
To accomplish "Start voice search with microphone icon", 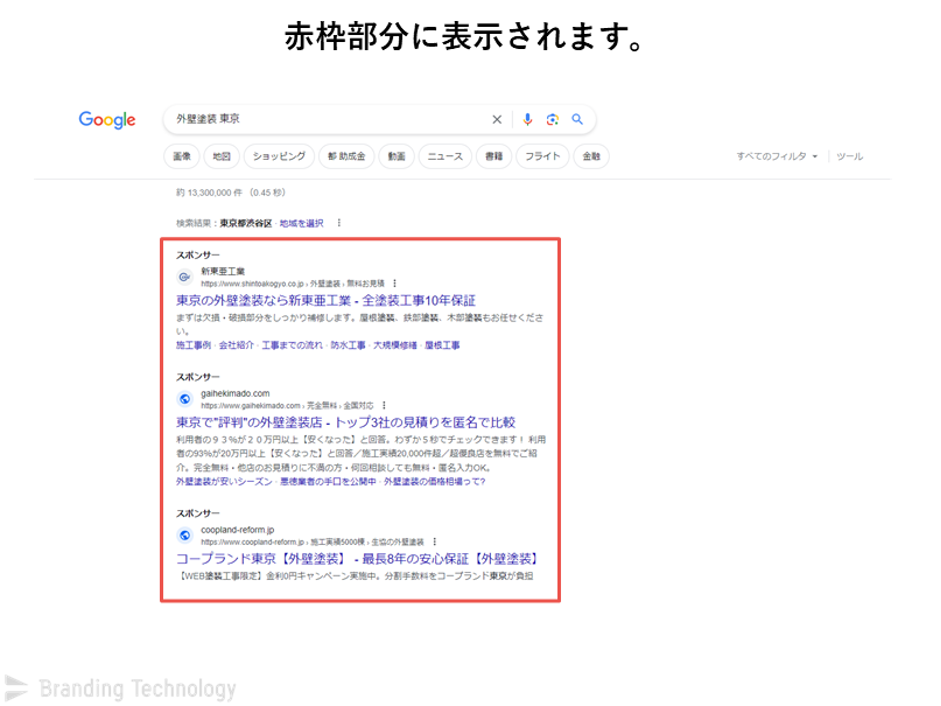I will click(528, 119).
